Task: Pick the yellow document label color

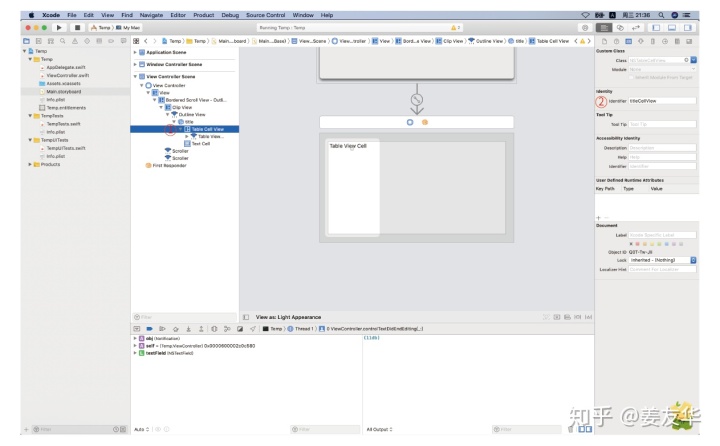Action: coord(652,244)
